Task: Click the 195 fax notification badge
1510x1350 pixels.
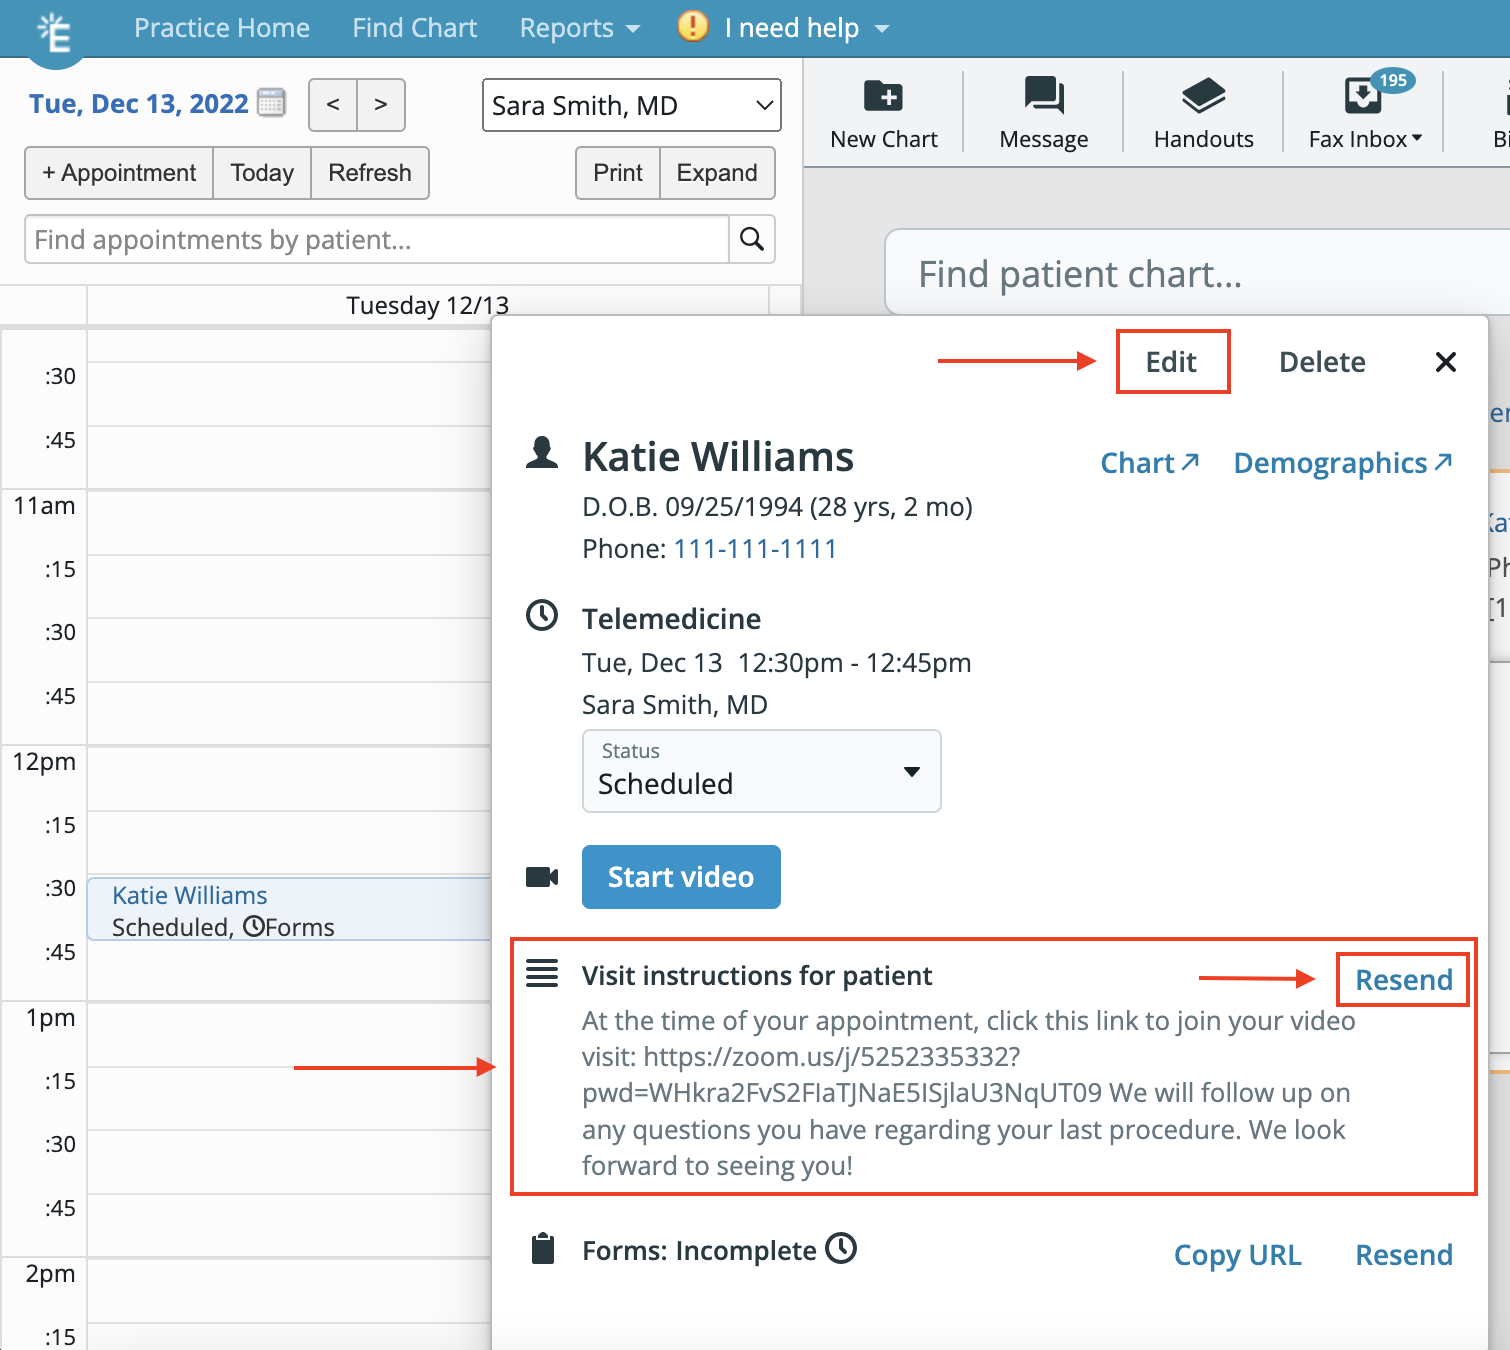Action: pyautogui.click(x=1393, y=80)
